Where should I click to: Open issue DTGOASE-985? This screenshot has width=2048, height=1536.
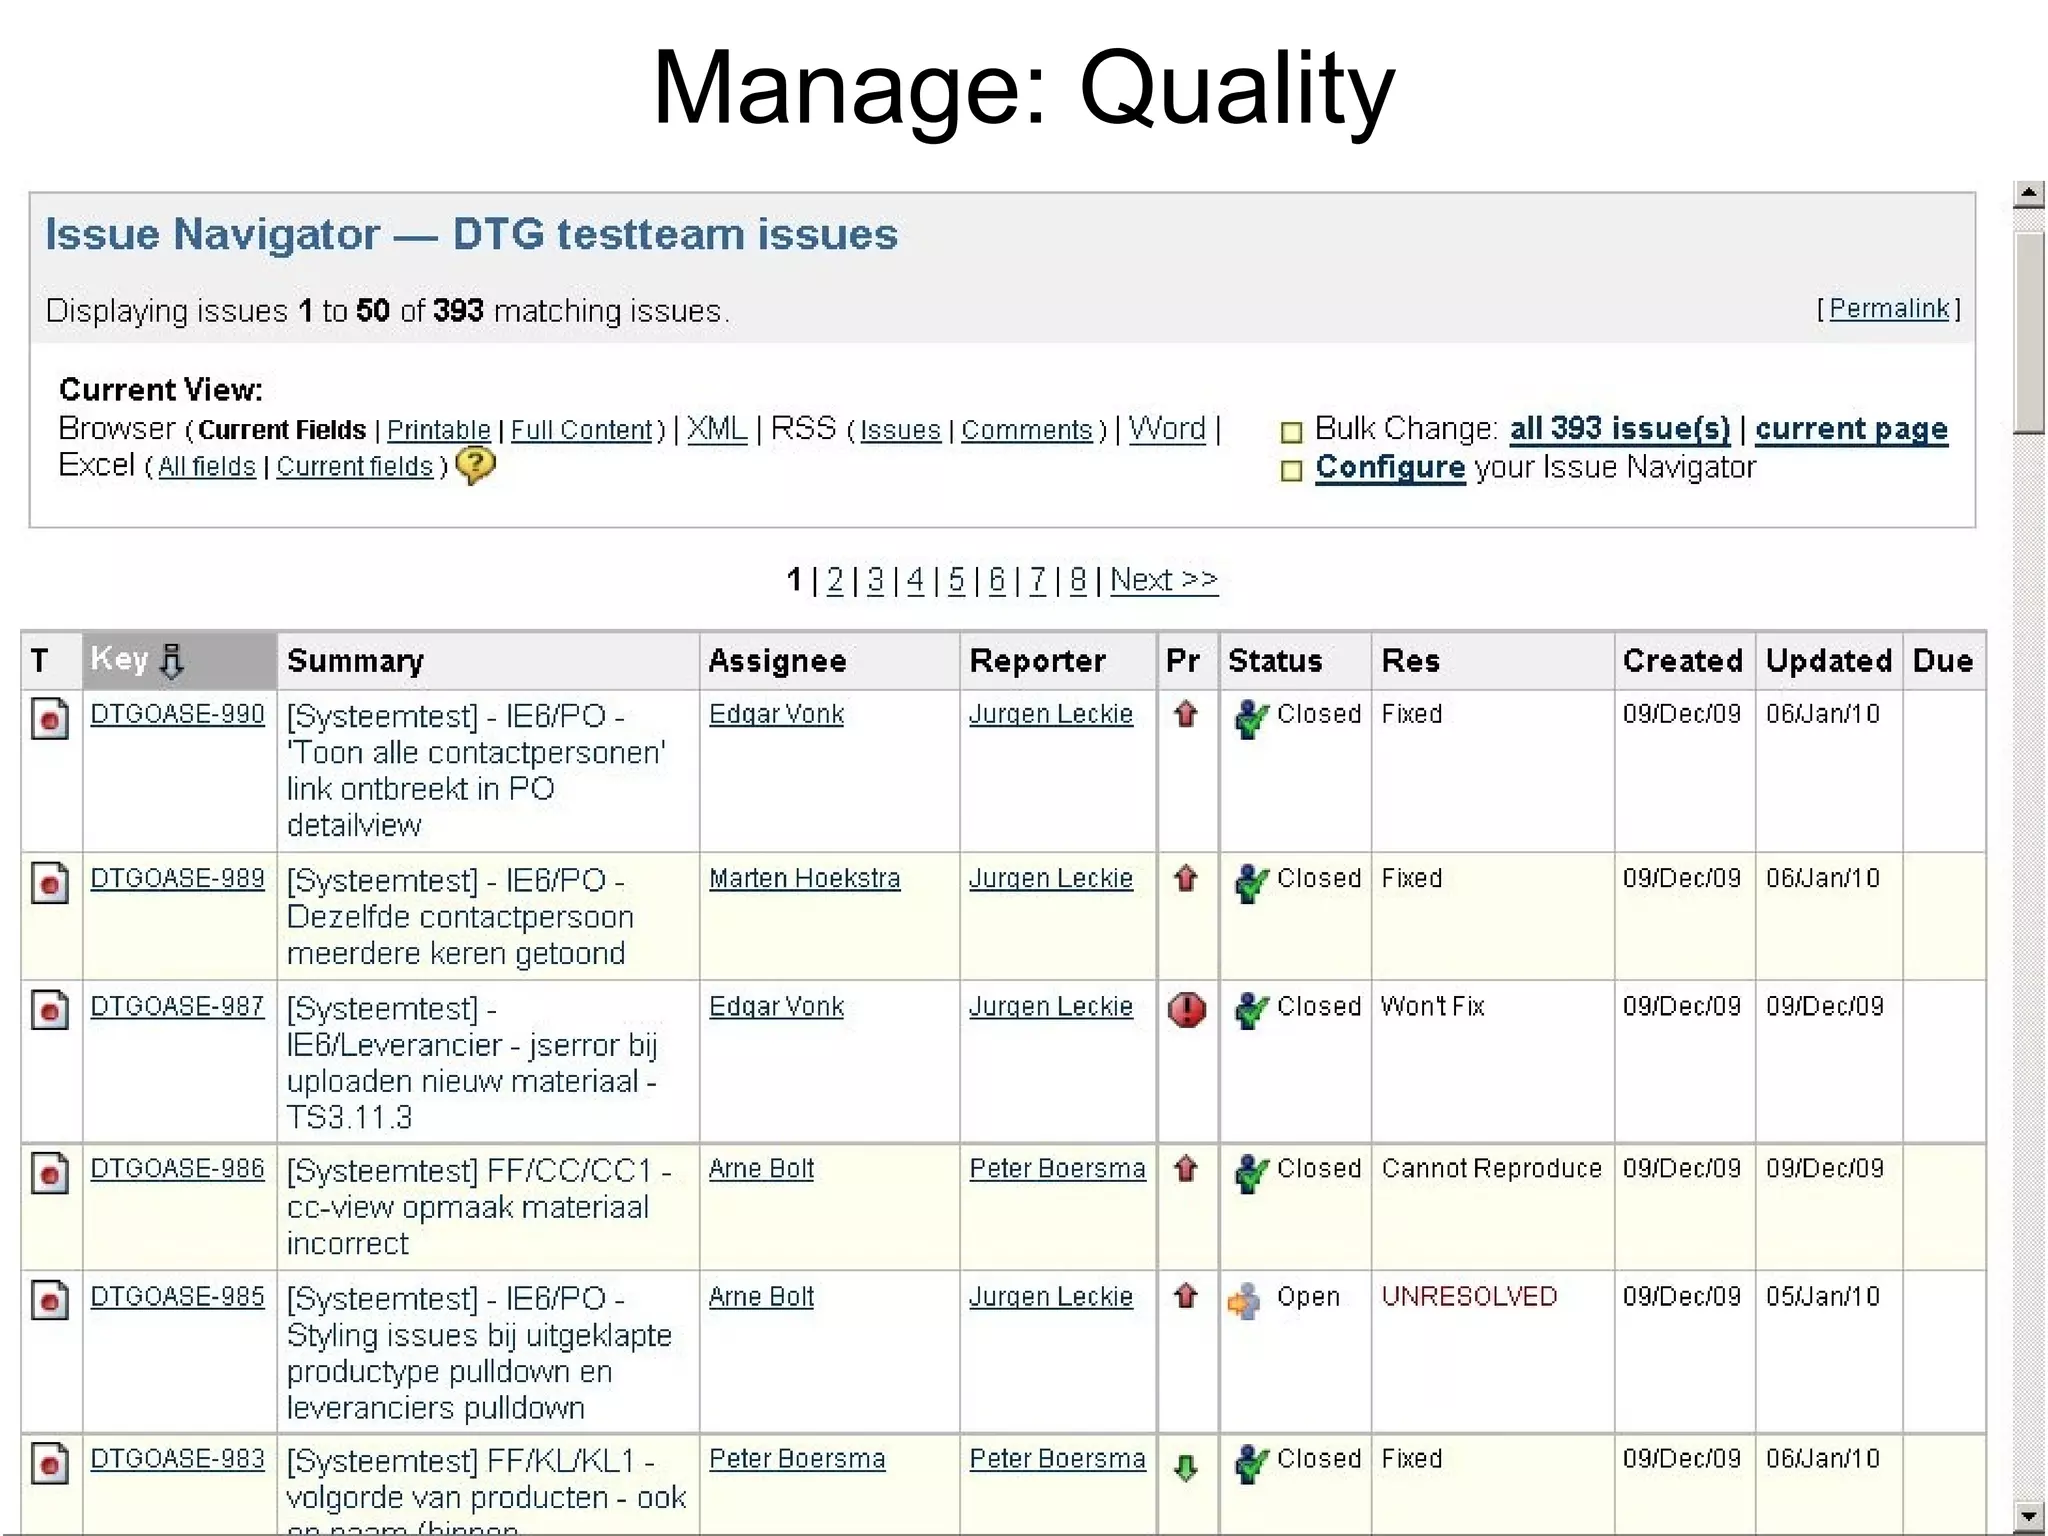(x=177, y=1296)
